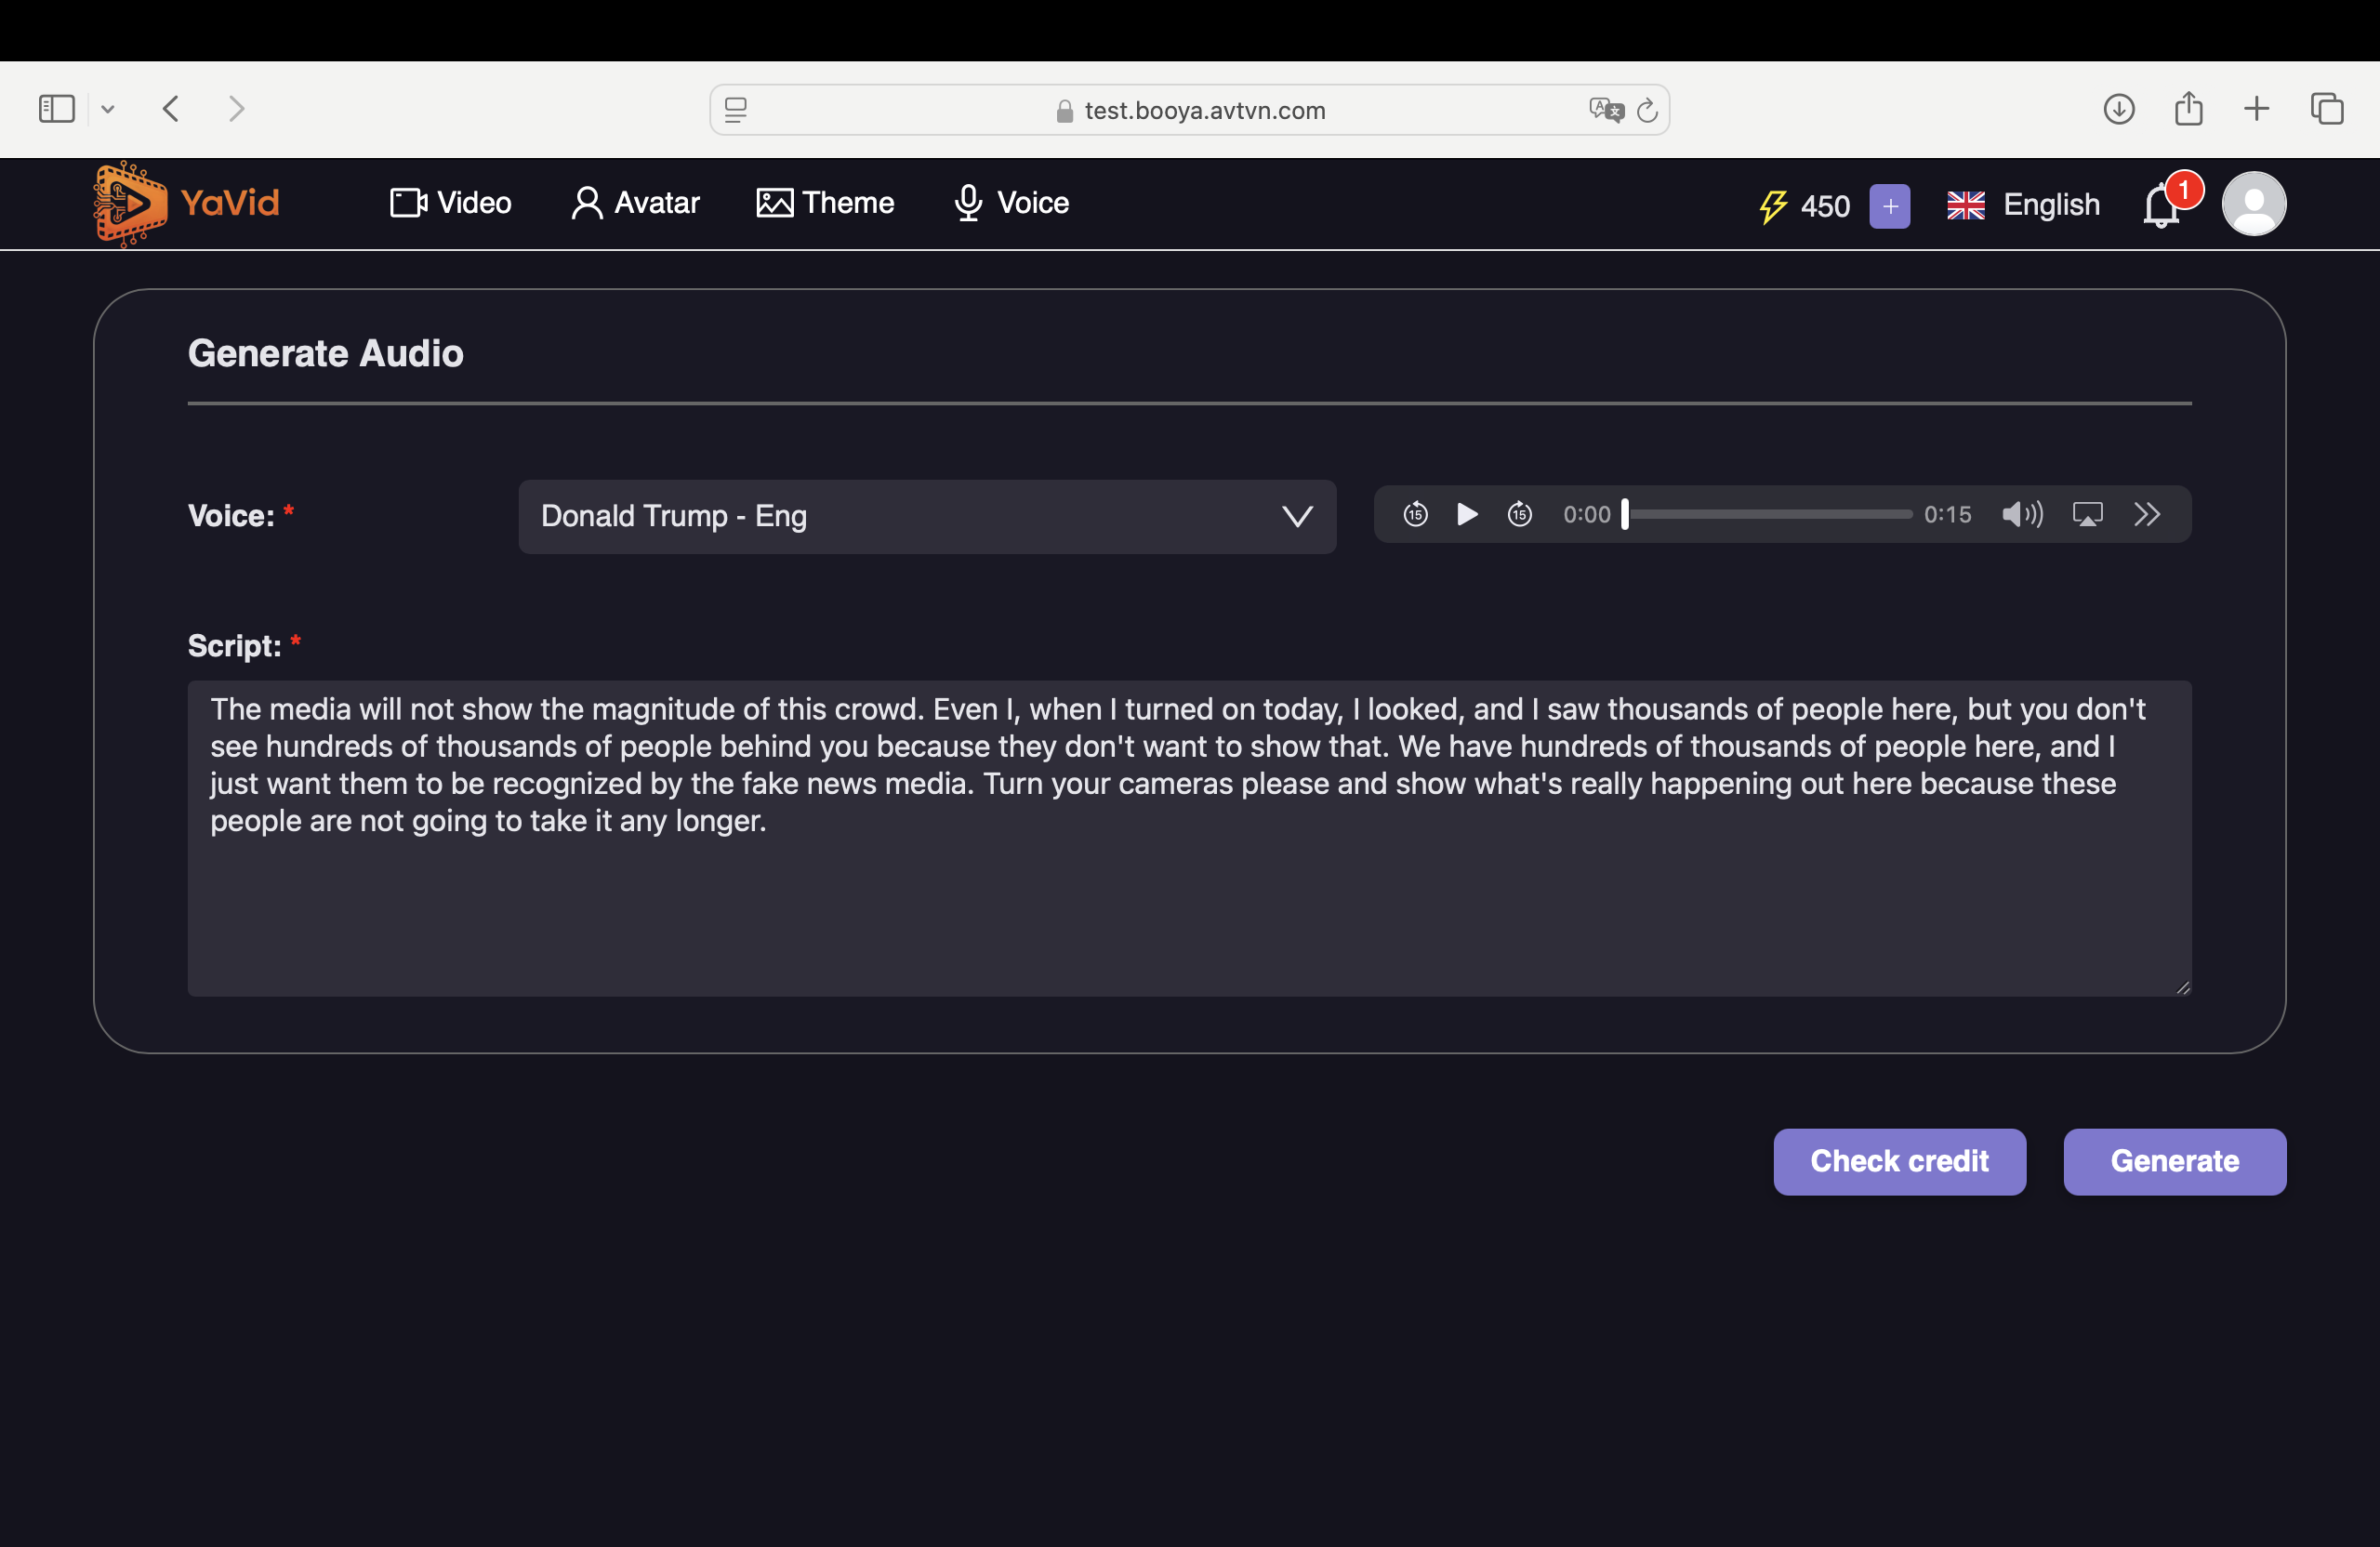The width and height of the screenshot is (2380, 1547).
Task: Skip forward 15 seconds in voice preview
Action: [1519, 514]
